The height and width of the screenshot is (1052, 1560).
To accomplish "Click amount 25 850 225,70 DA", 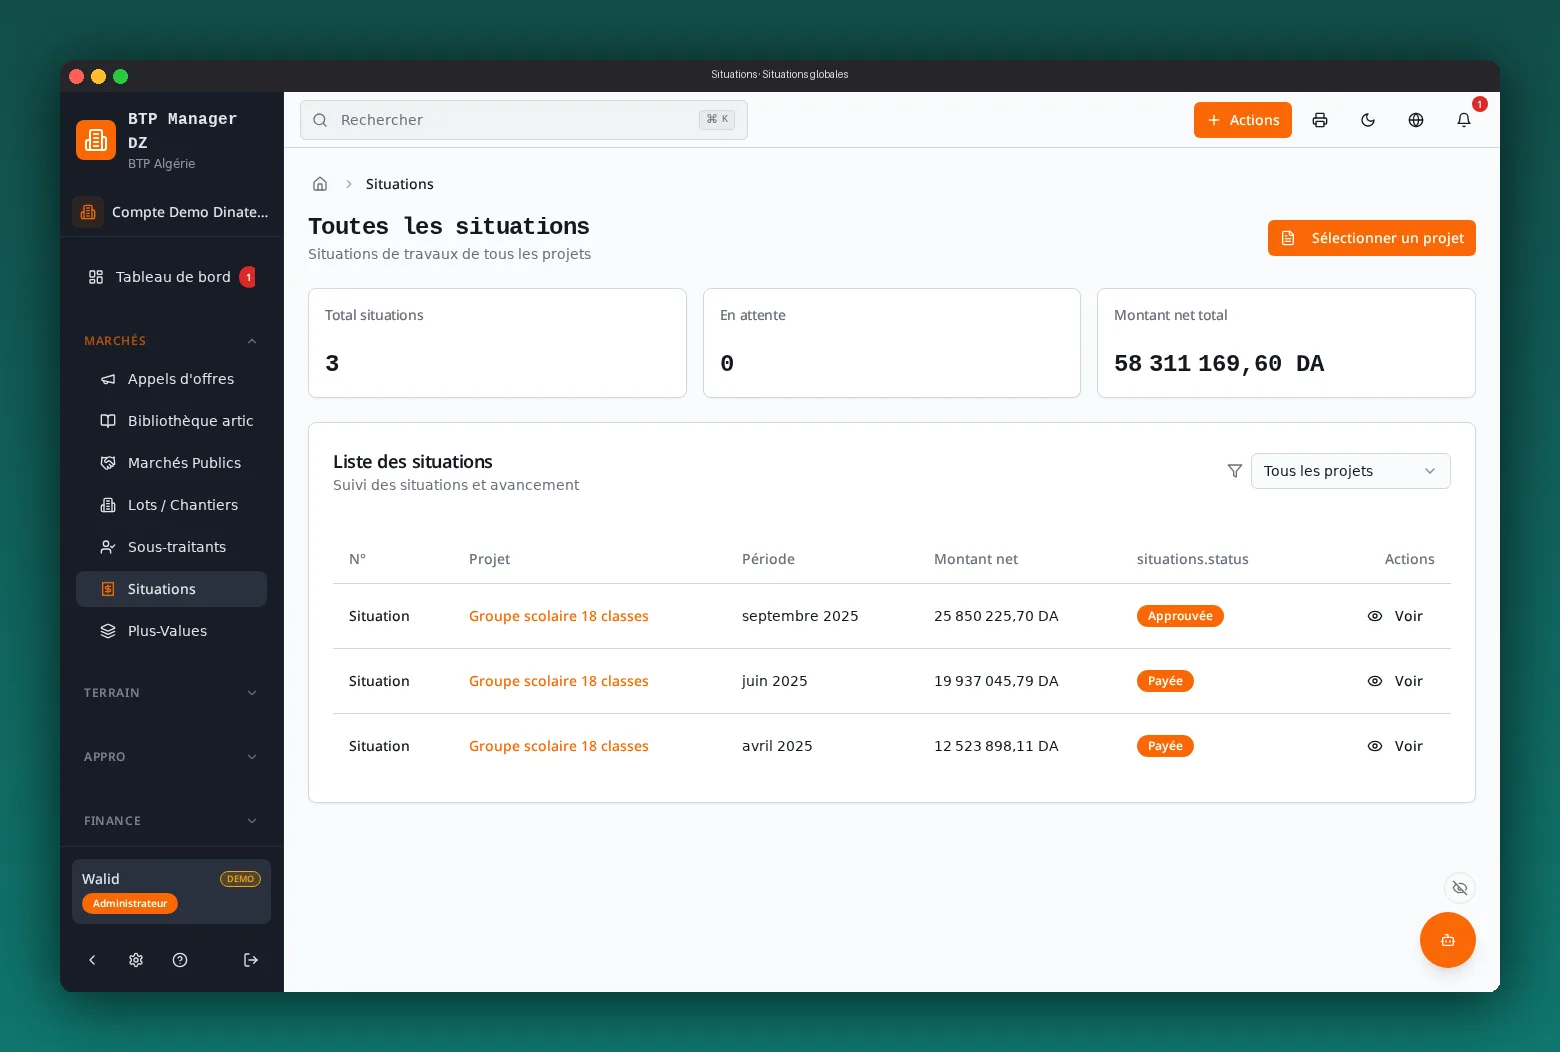I will click(996, 616).
